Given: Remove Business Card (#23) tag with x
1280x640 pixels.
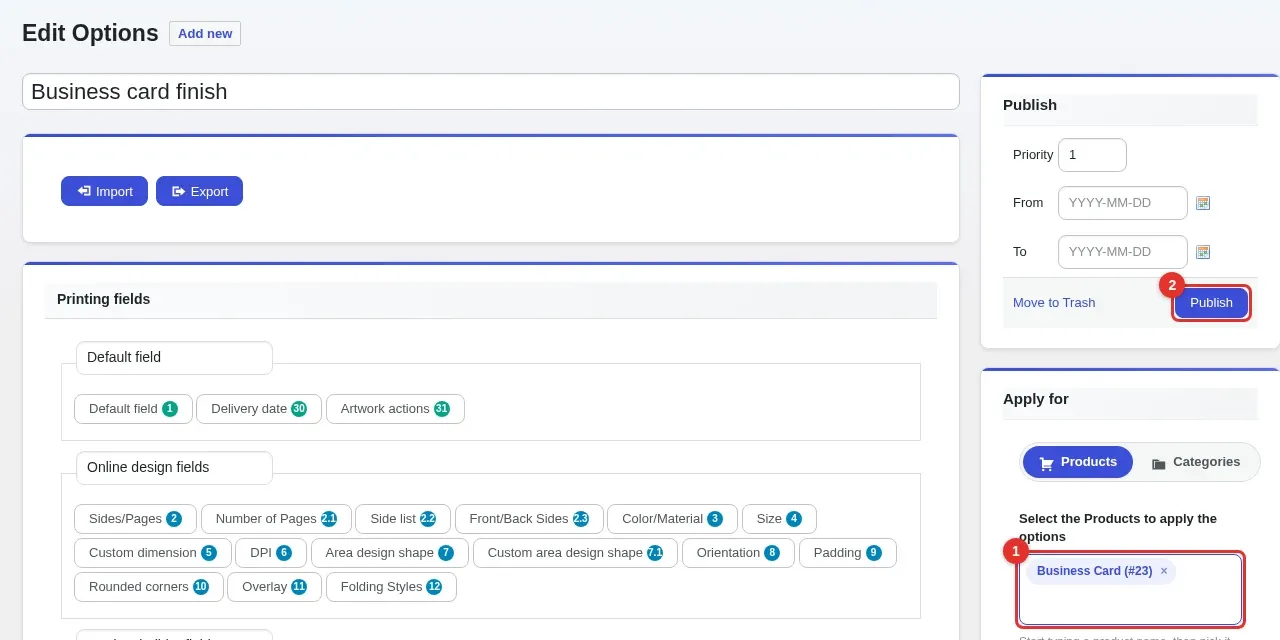Looking at the screenshot, I should (x=1163, y=571).
